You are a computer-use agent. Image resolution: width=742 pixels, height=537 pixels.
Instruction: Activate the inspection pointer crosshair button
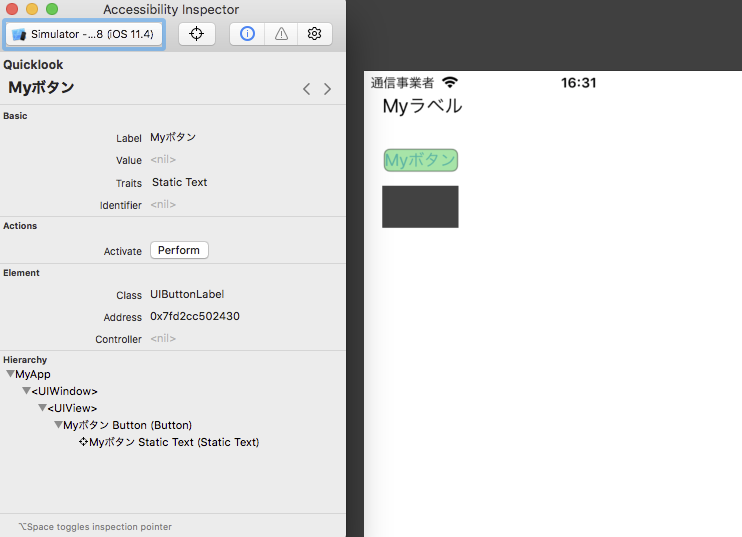(196, 34)
